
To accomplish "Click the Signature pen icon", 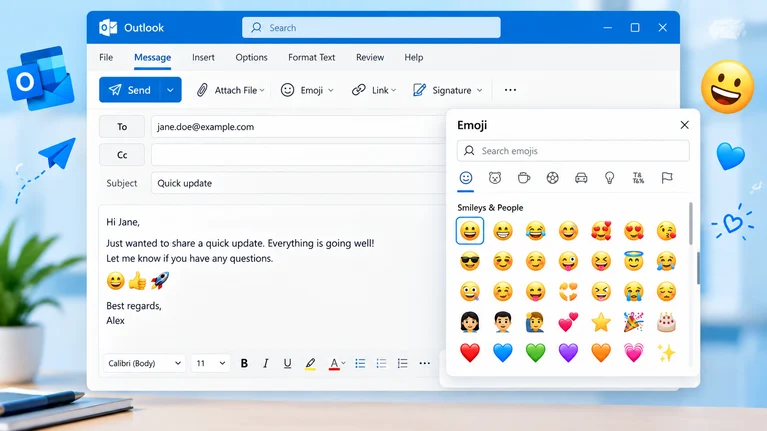I will (x=419, y=90).
